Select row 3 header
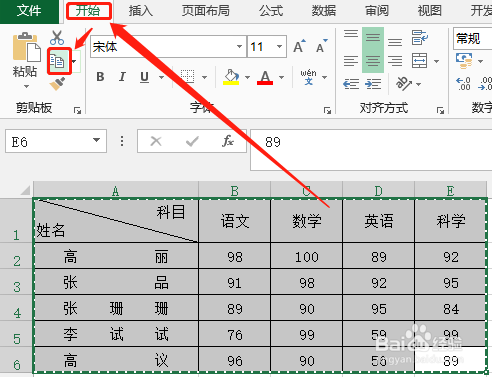 pos(17,282)
